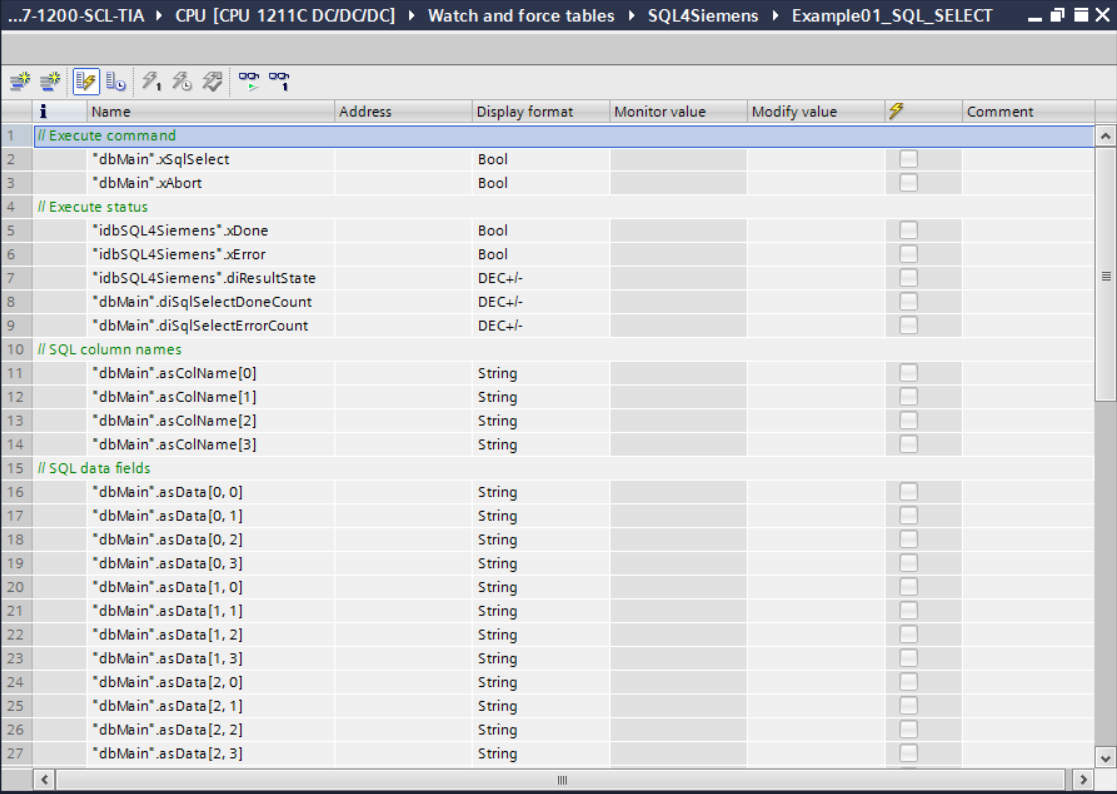
Task: Click Display format cell of dbMain.xAbort row
Action: click(x=541, y=182)
